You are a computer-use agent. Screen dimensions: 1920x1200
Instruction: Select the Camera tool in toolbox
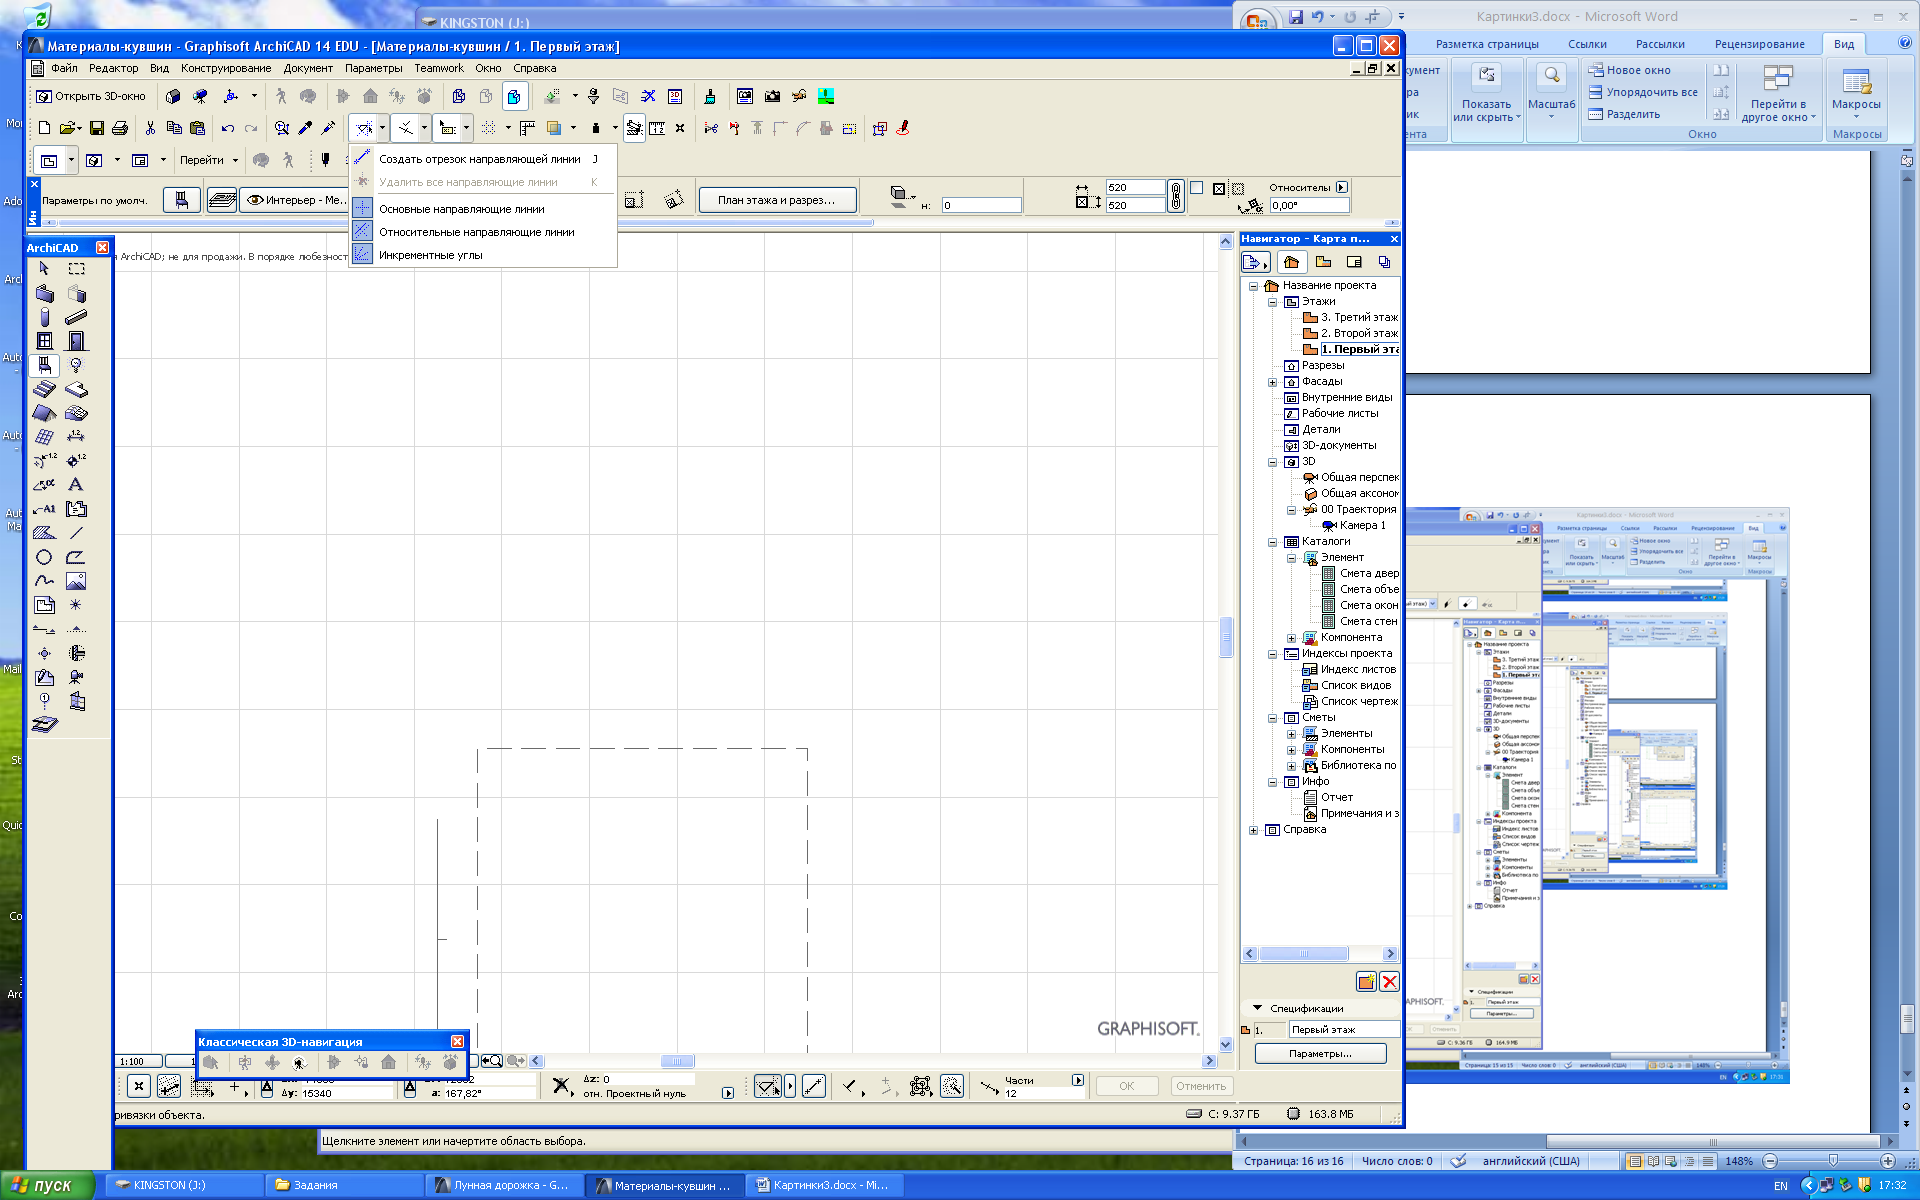click(x=76, y=677)
